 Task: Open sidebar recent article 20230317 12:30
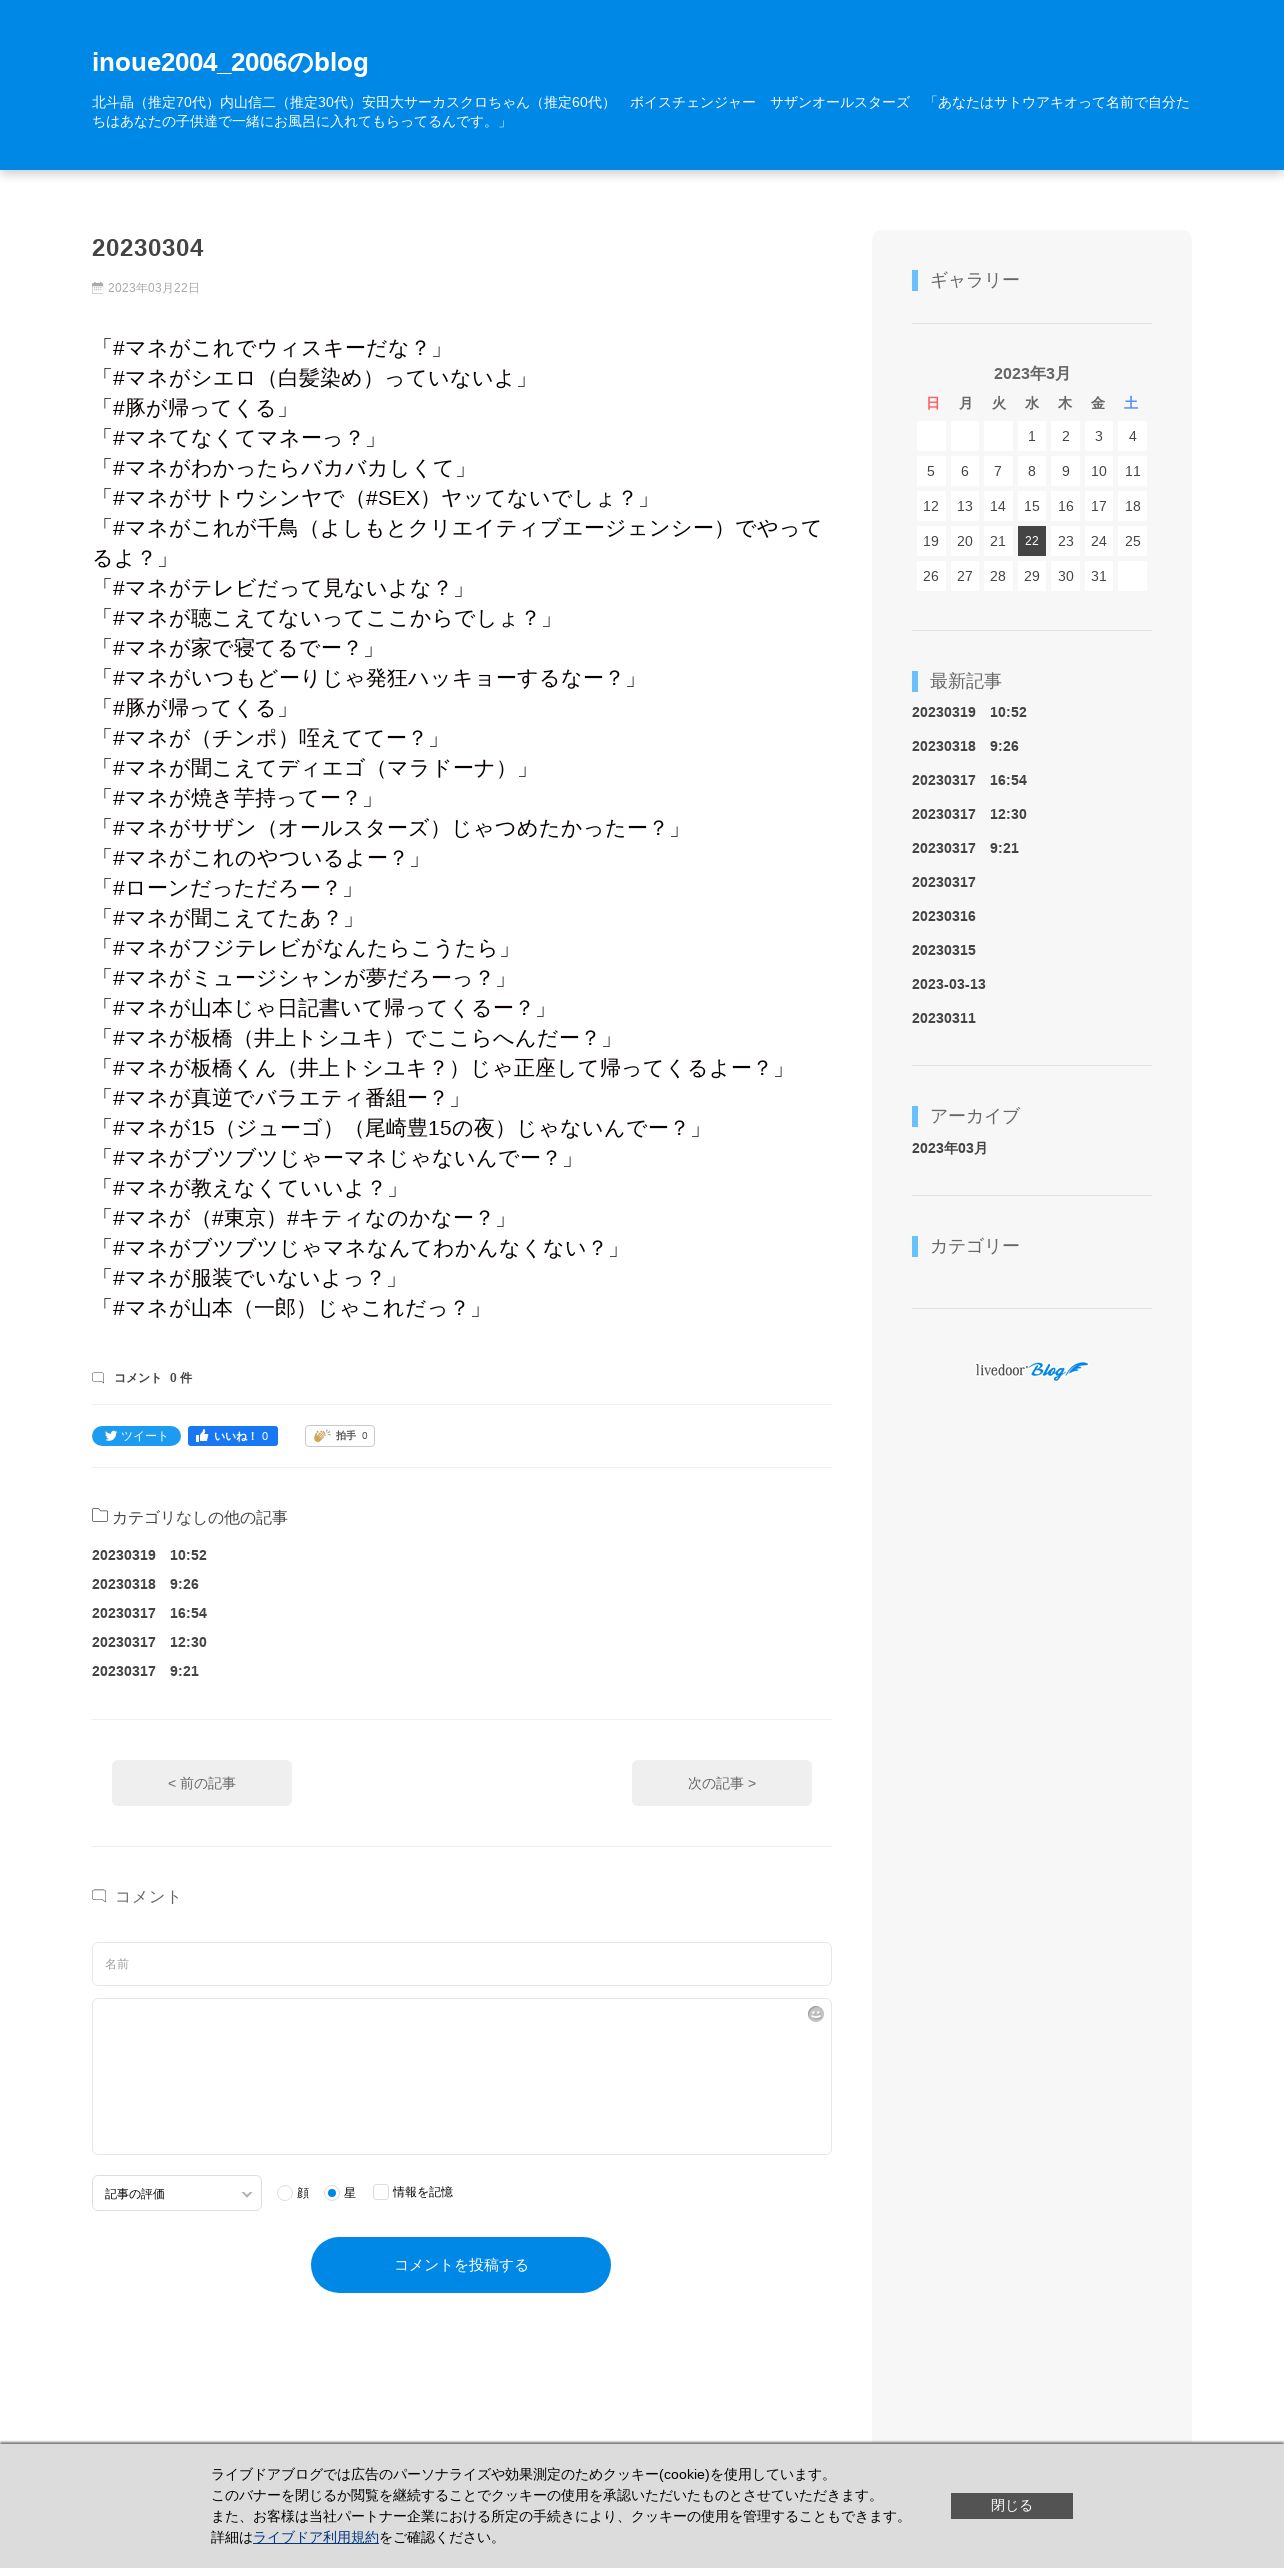click(x=969, y=814)
